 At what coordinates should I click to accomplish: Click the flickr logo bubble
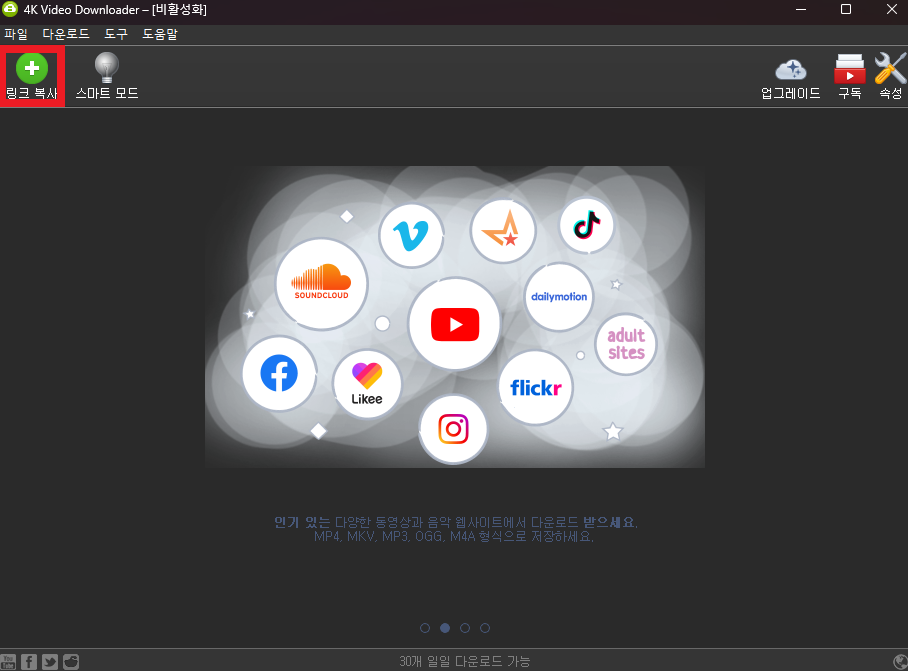tap(536, 387)
